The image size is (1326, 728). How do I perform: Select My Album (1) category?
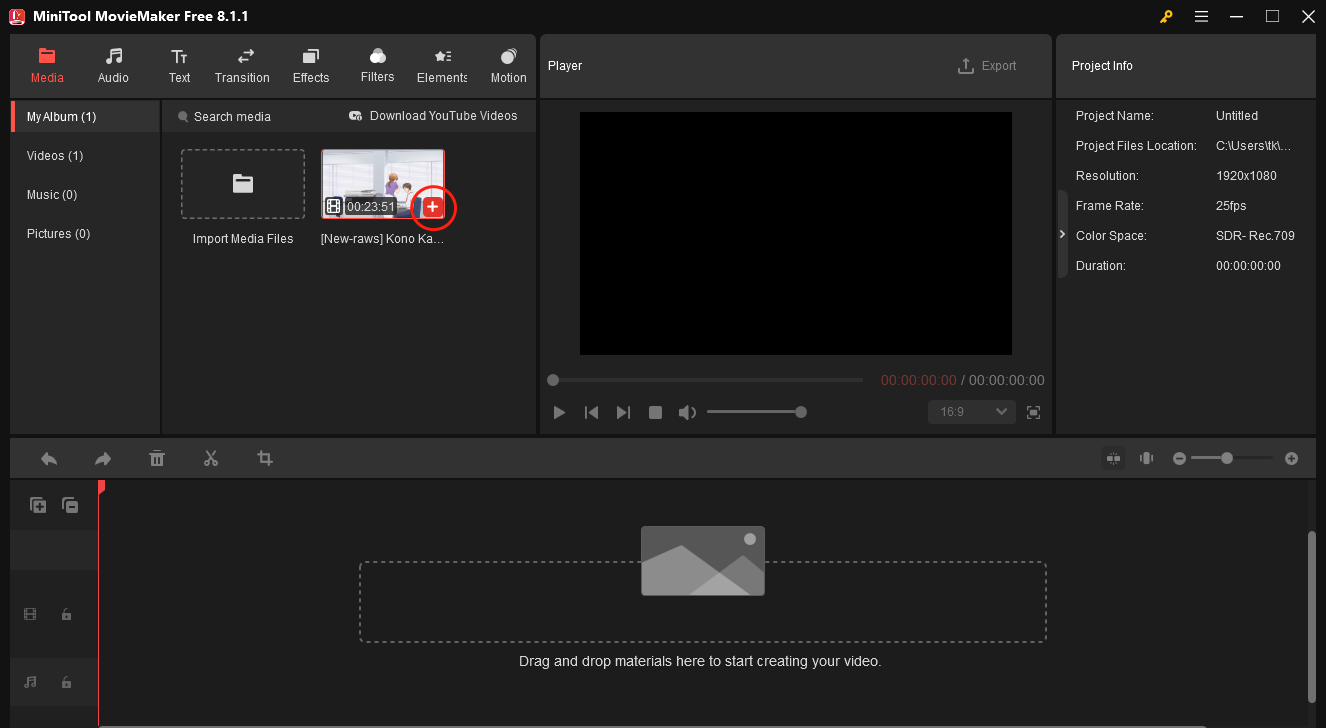[85, 117]
